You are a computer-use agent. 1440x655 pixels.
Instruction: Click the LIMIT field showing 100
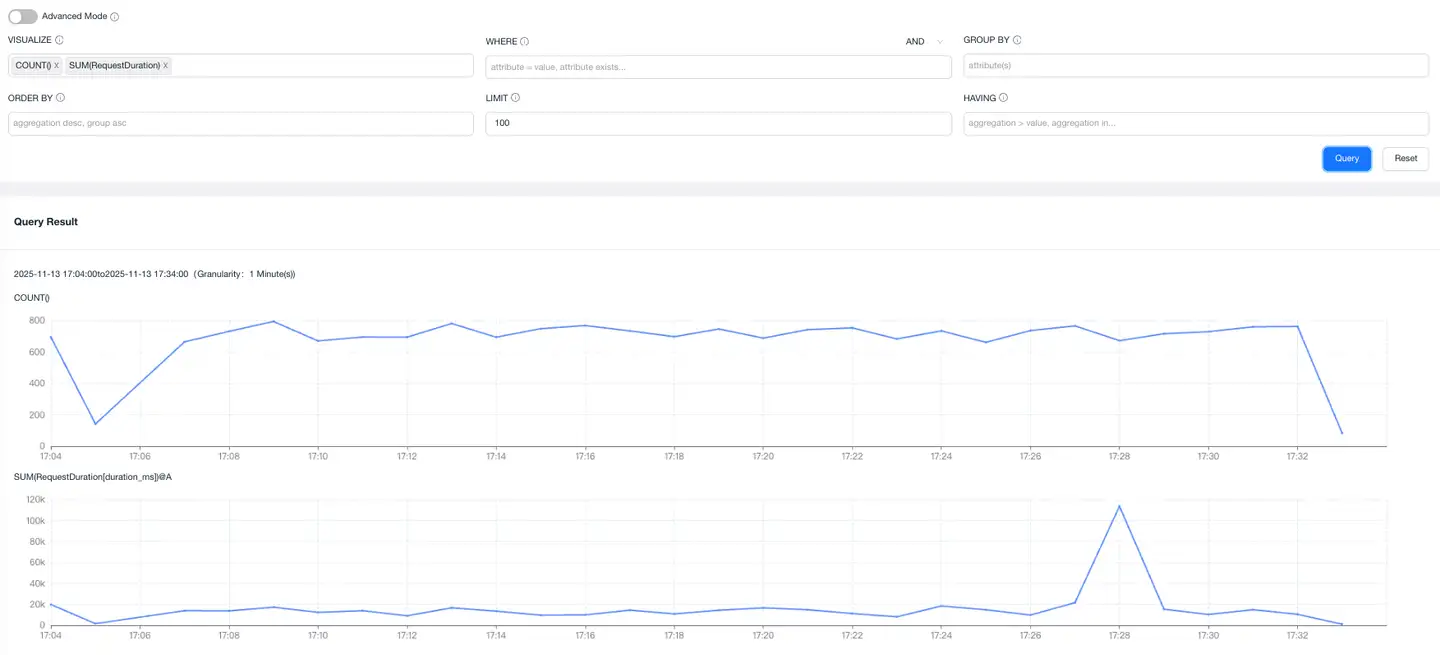(718, 123)
